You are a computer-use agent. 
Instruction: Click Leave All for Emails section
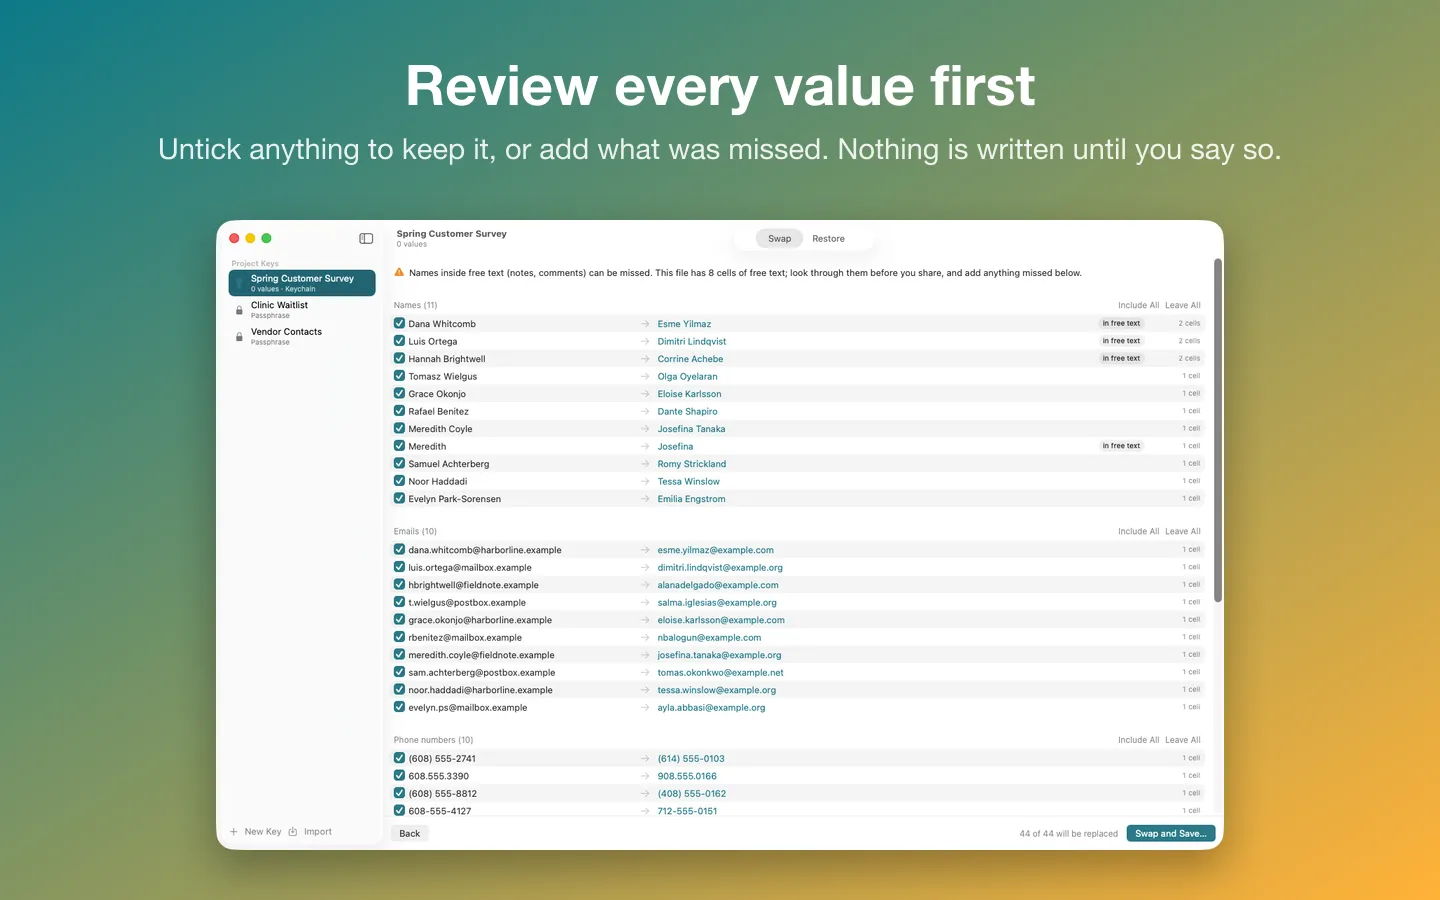pos(1183,531)
